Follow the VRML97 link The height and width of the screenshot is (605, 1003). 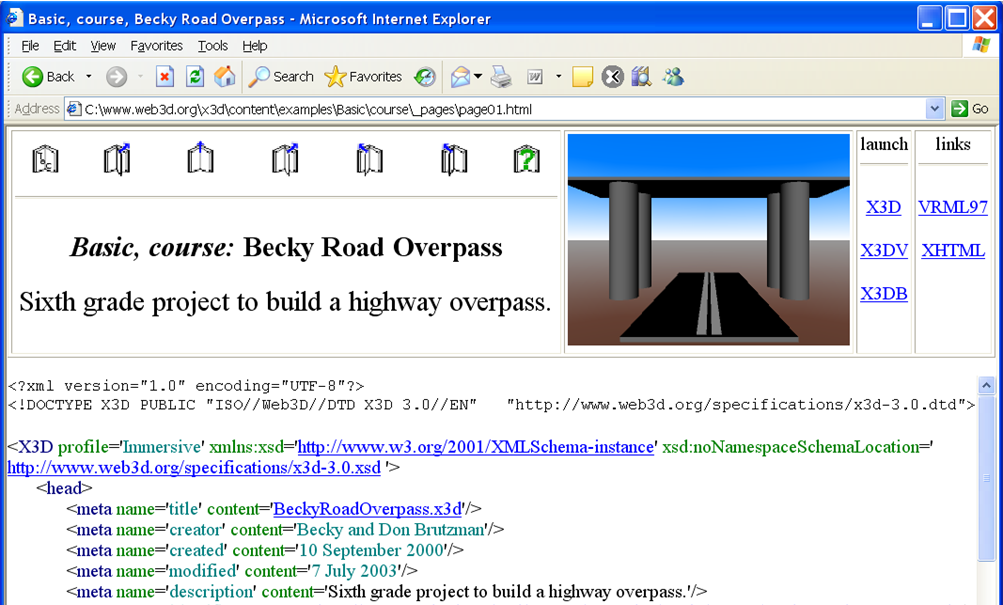click(952, 208)
